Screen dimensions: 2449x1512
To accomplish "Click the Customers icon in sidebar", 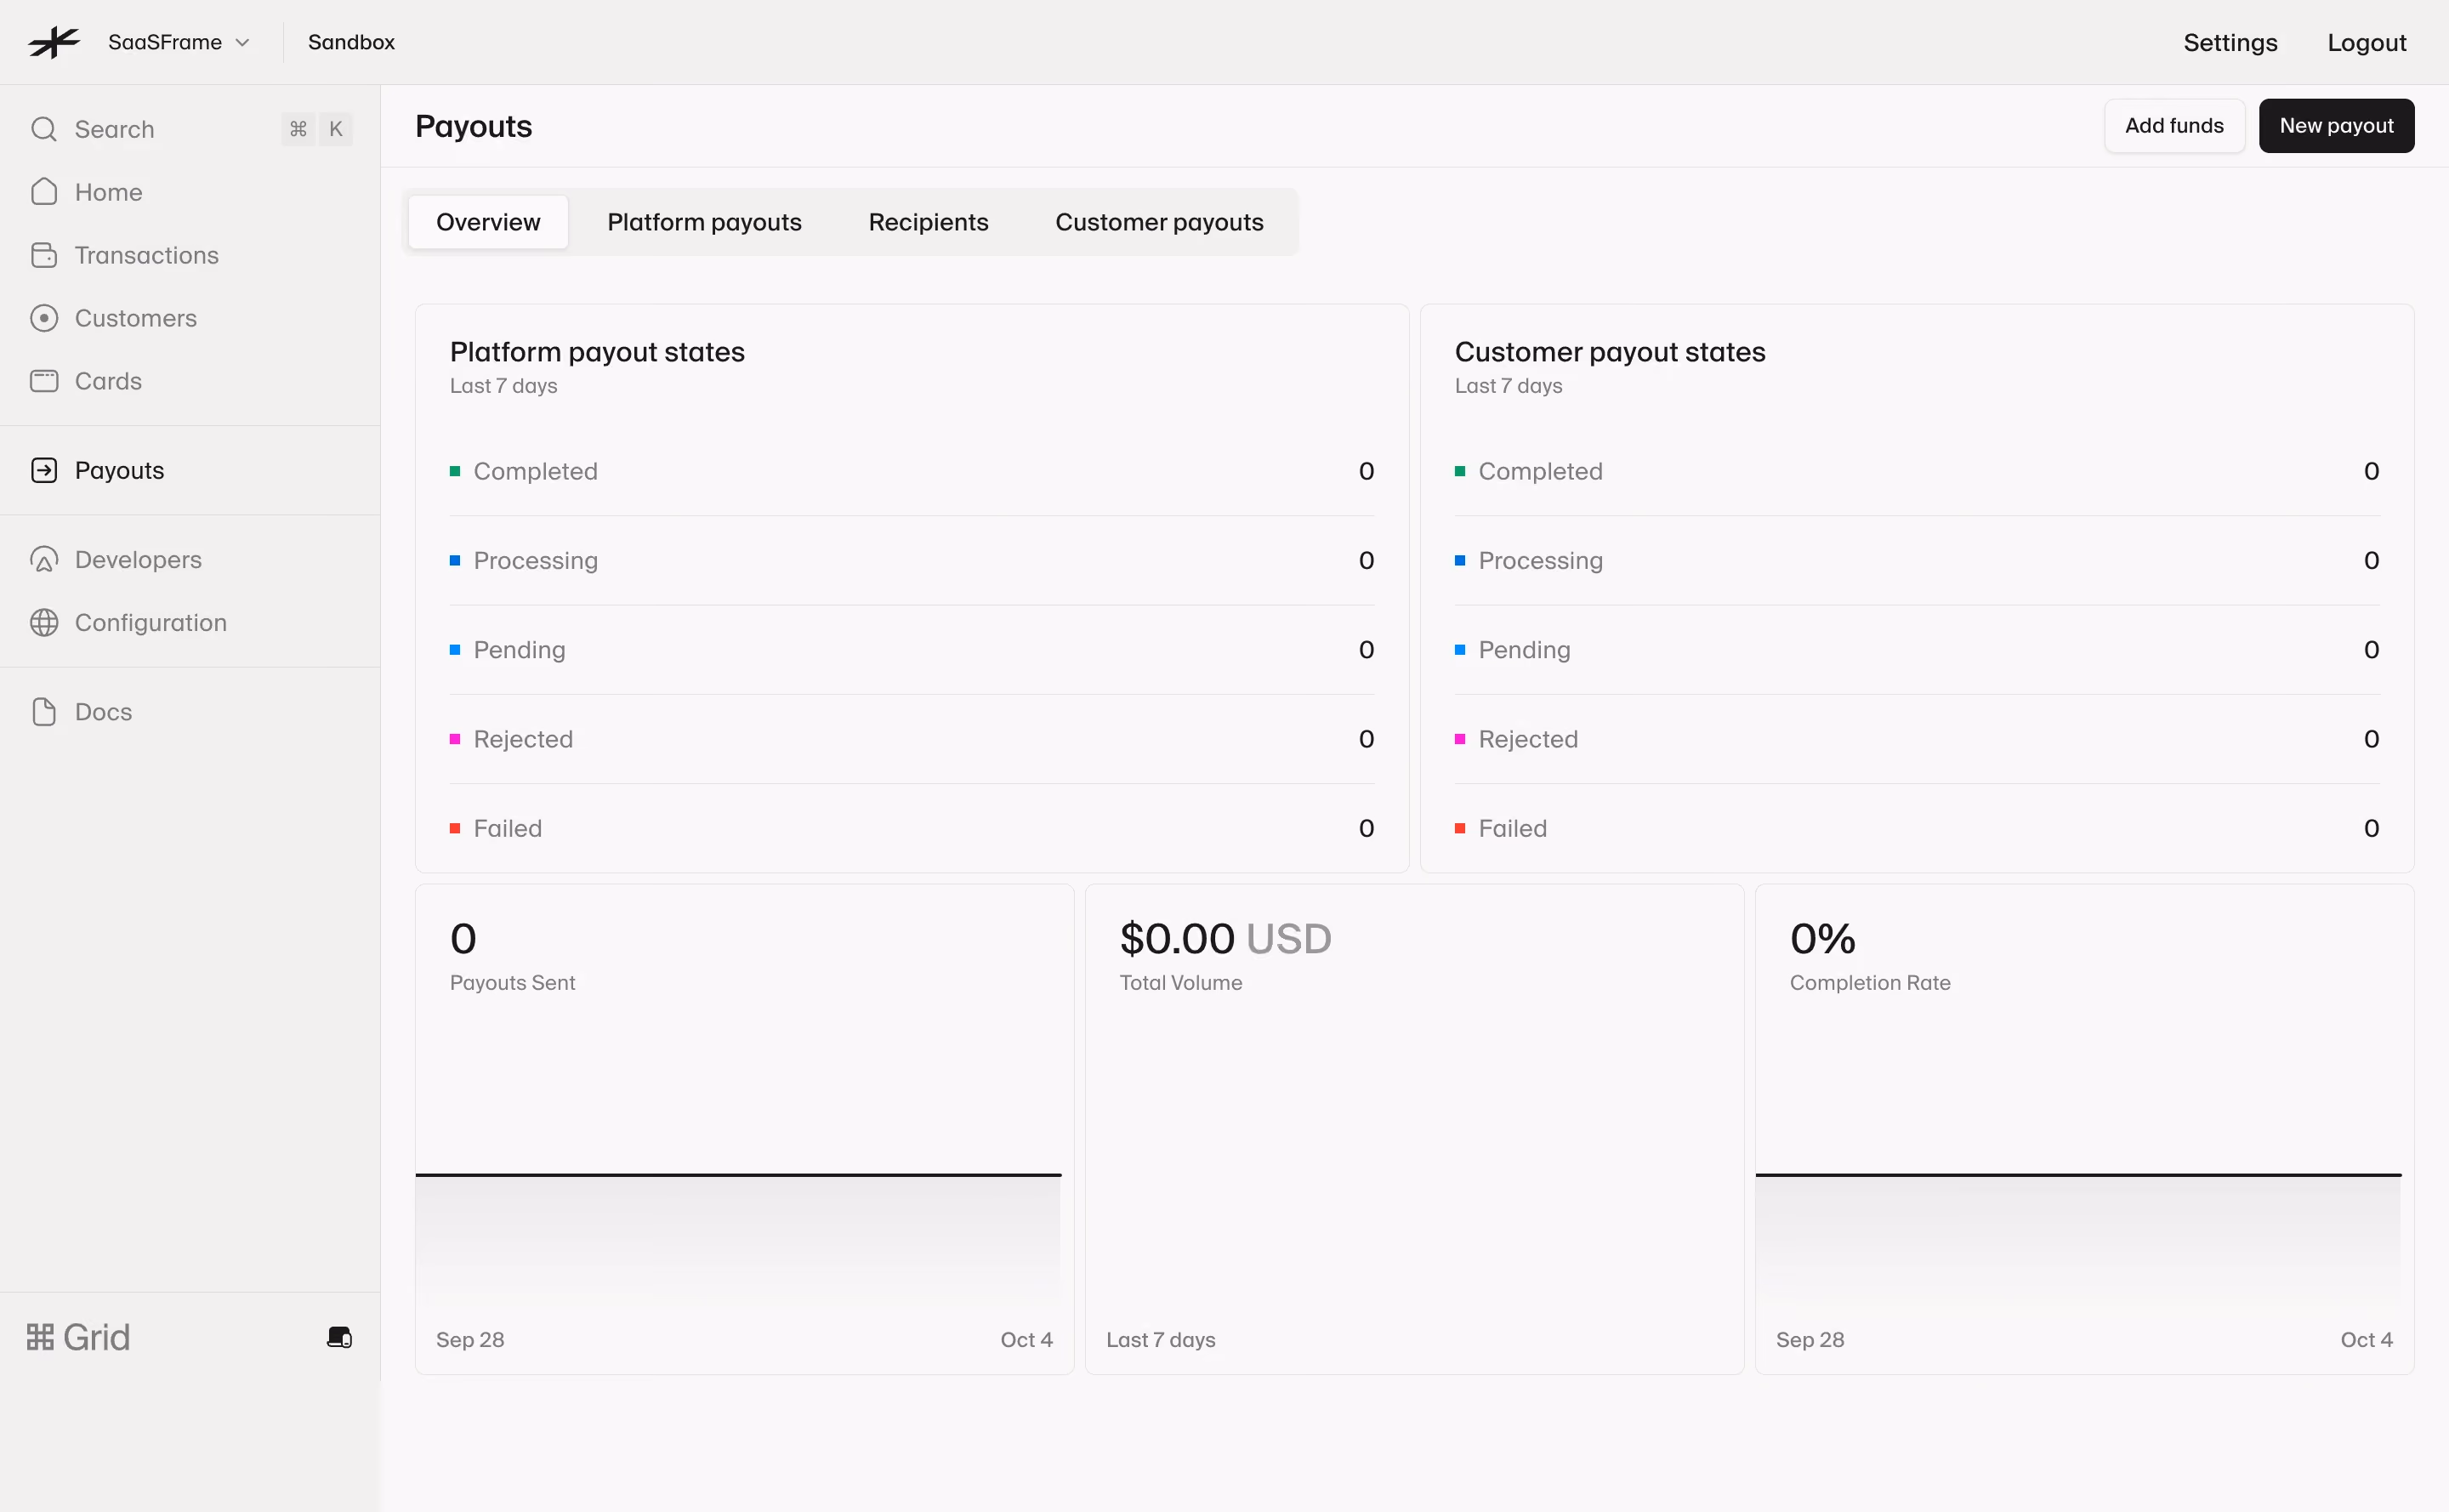I will point(44,318).
